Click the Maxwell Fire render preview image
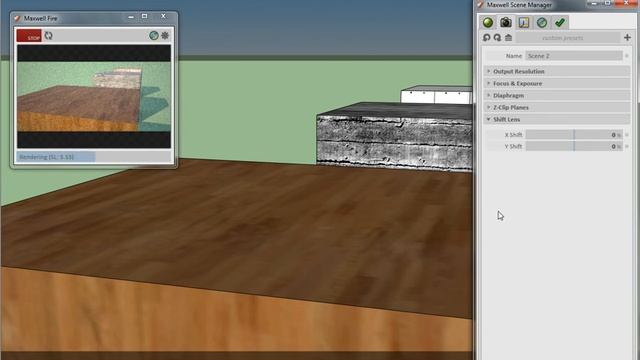 pyautogui.click(x=94, y=96)
